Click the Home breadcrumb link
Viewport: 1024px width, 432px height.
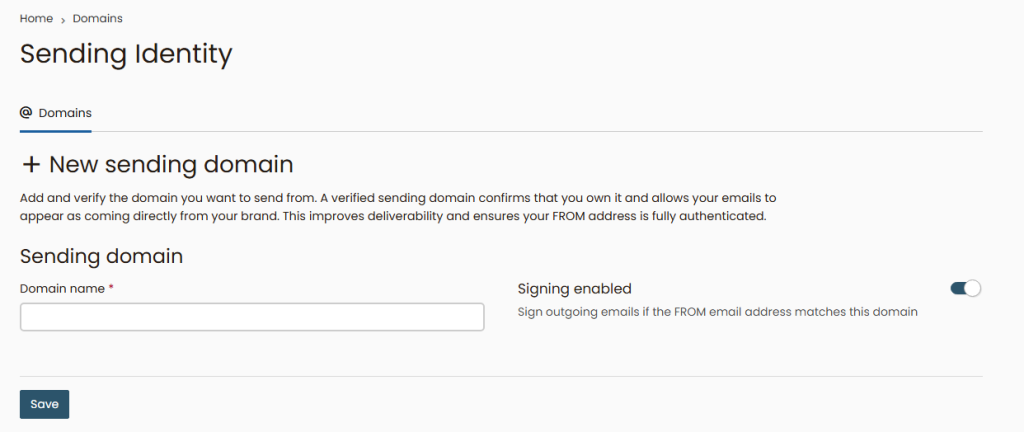point(36,18)
